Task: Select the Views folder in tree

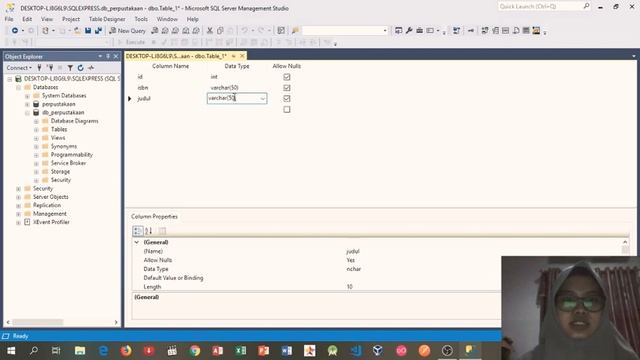Action: 58,138
